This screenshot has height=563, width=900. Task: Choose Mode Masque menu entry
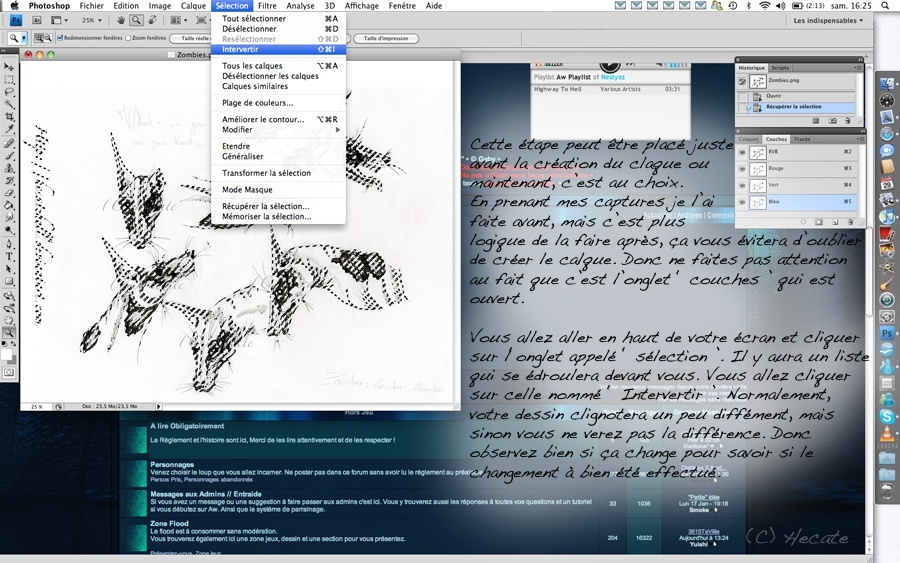[278, 189]
